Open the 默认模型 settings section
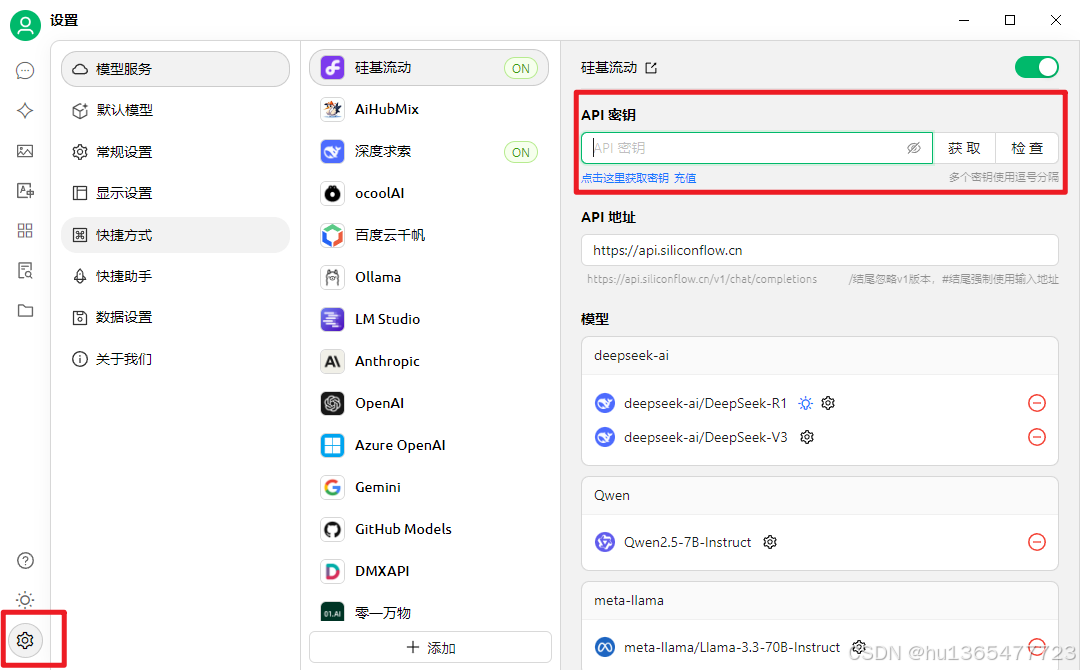Viewport: 1080px width, 670px height. coord(176,110)
